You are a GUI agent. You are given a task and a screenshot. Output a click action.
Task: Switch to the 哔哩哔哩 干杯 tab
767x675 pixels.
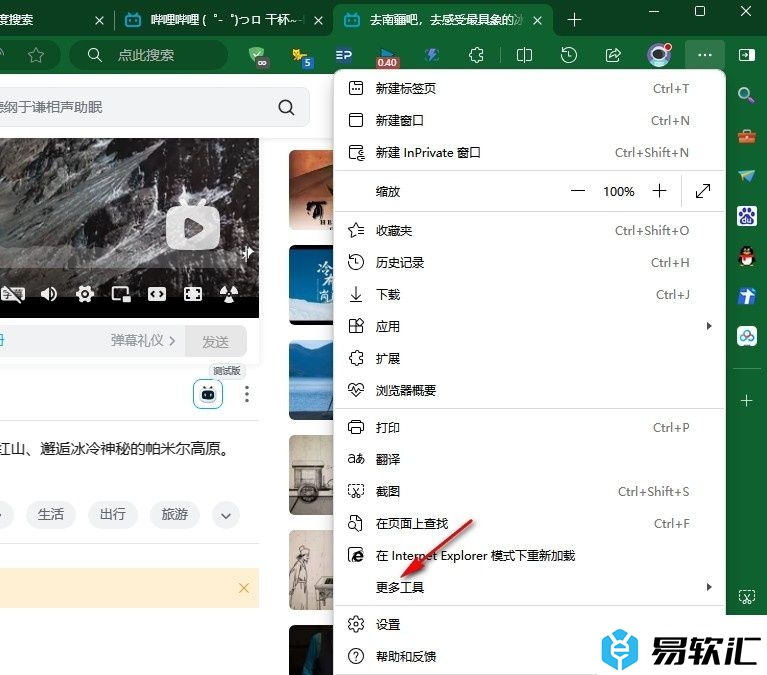click(x=223, y=20)
